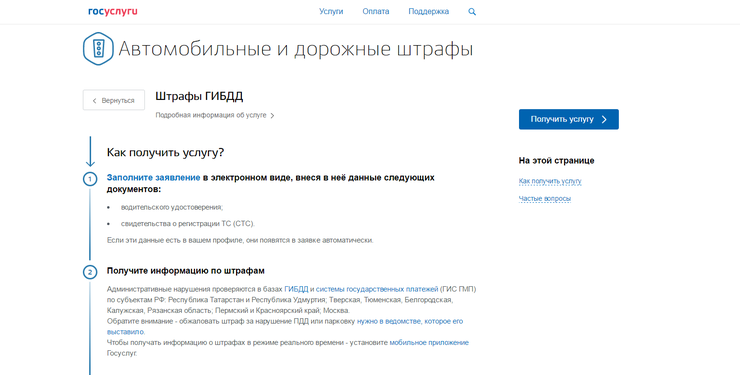
Task: Open системы государственных платежей link
Action: pos(377,289)
